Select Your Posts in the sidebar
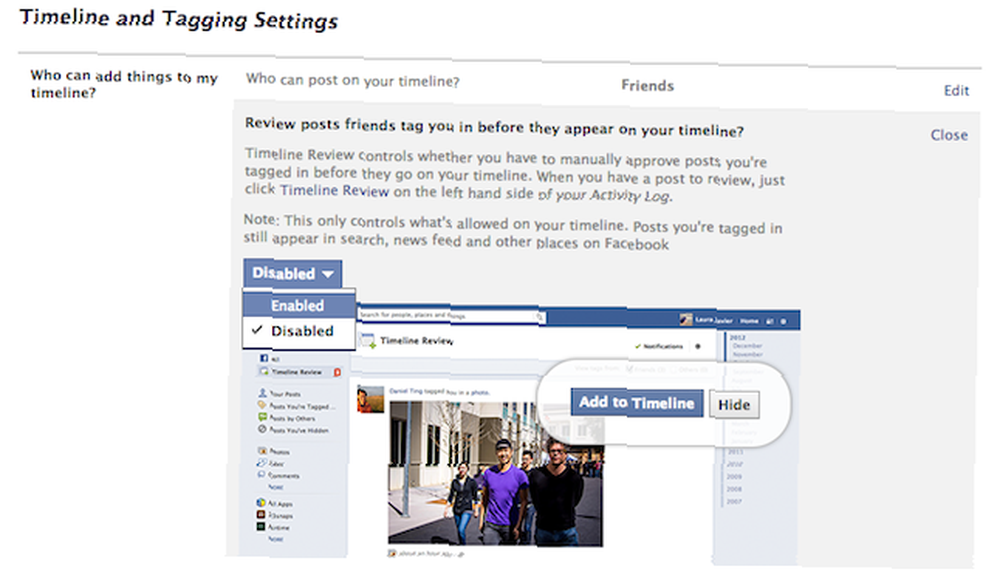This screenshot has width=1000, height=572. click(284, 394)
